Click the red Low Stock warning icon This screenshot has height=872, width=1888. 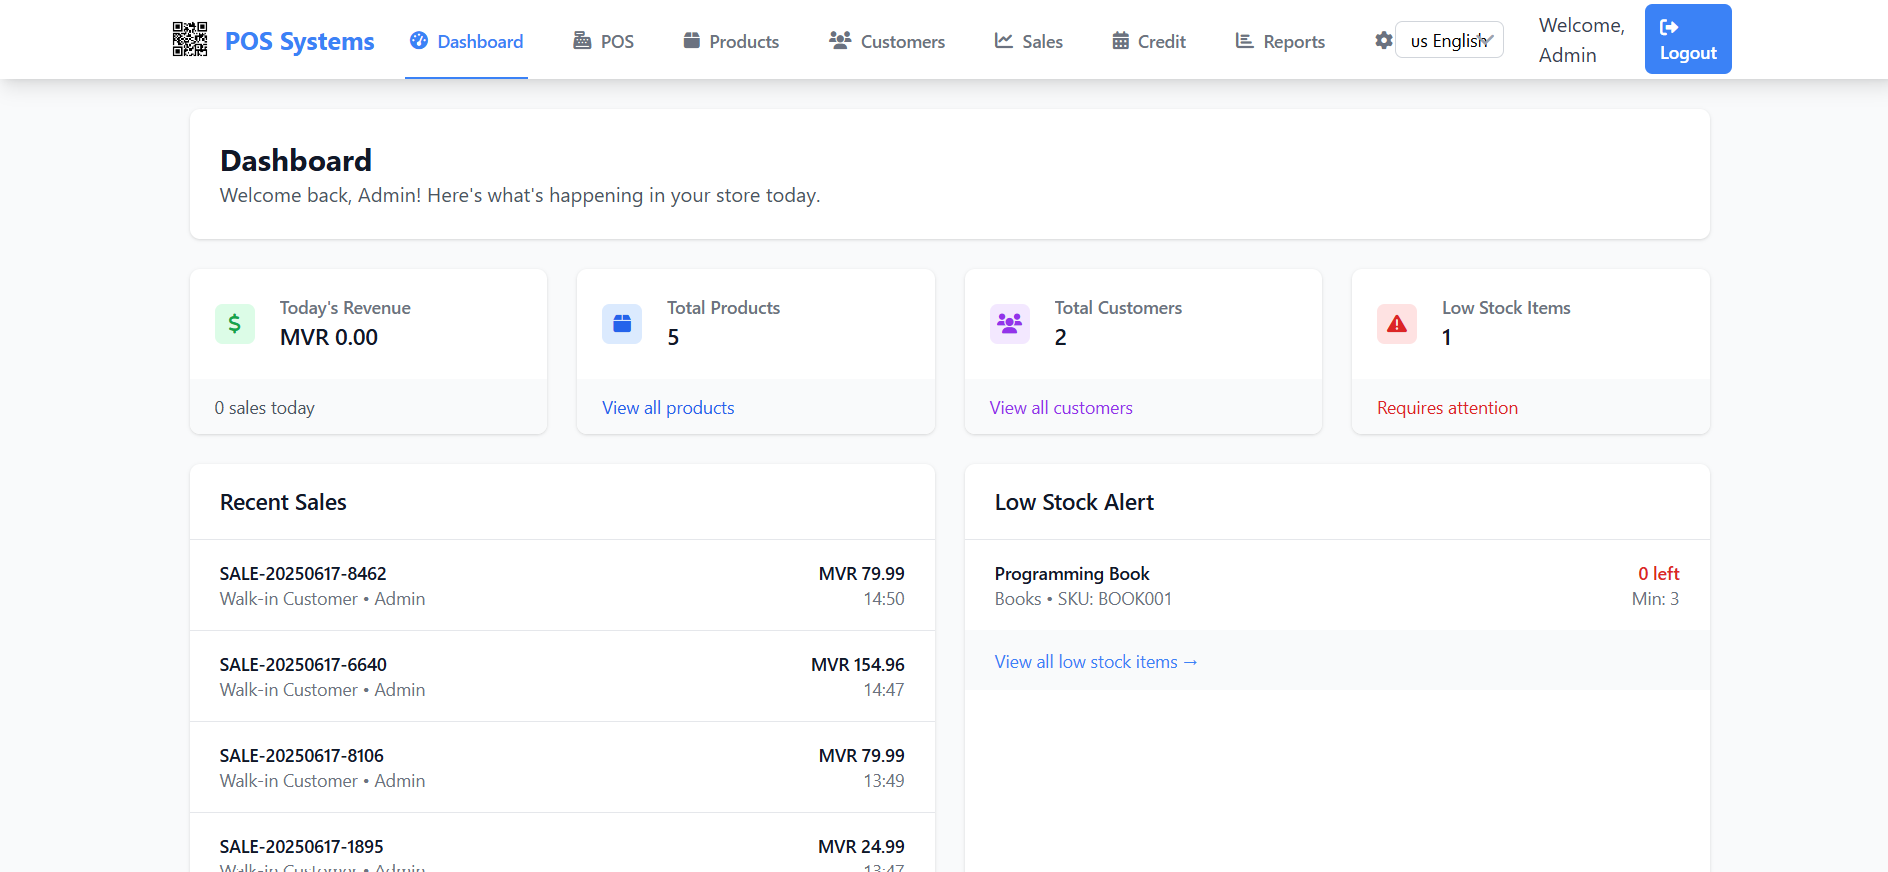pos(1396,324)
